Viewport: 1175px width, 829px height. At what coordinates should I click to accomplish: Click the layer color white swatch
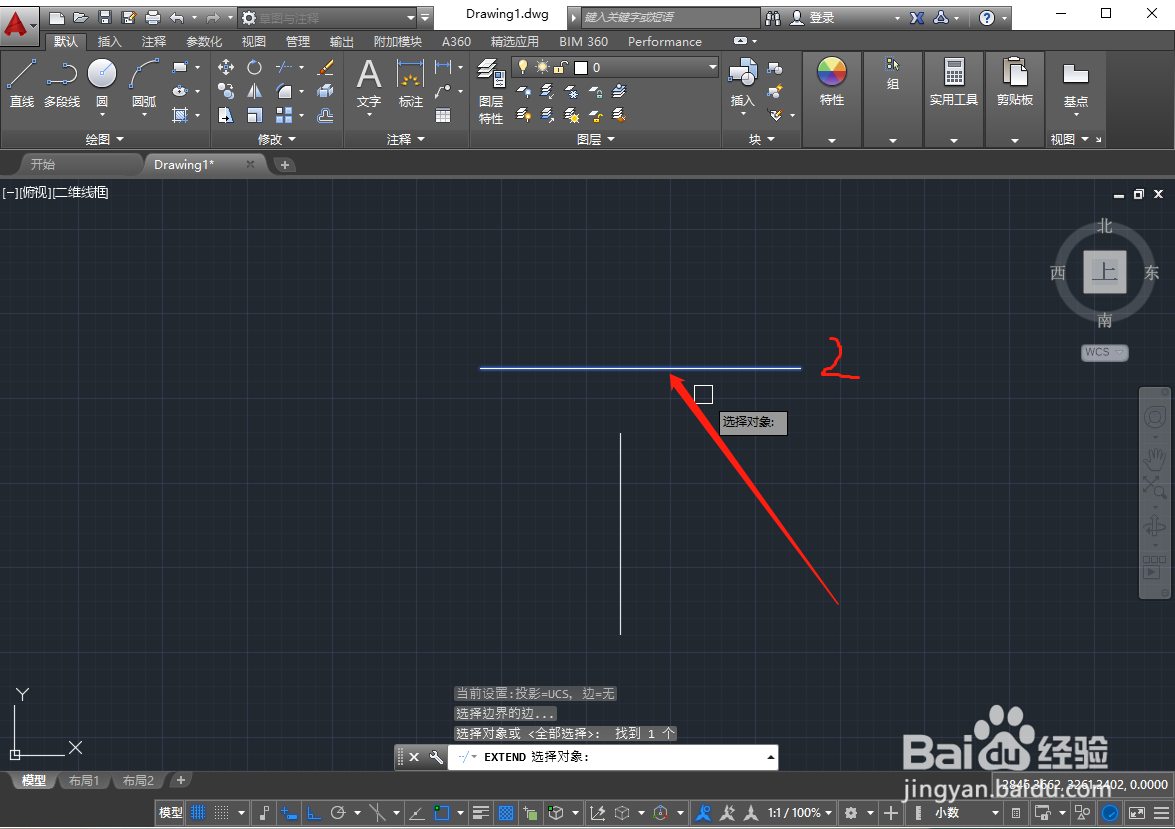tap(581, 67)
